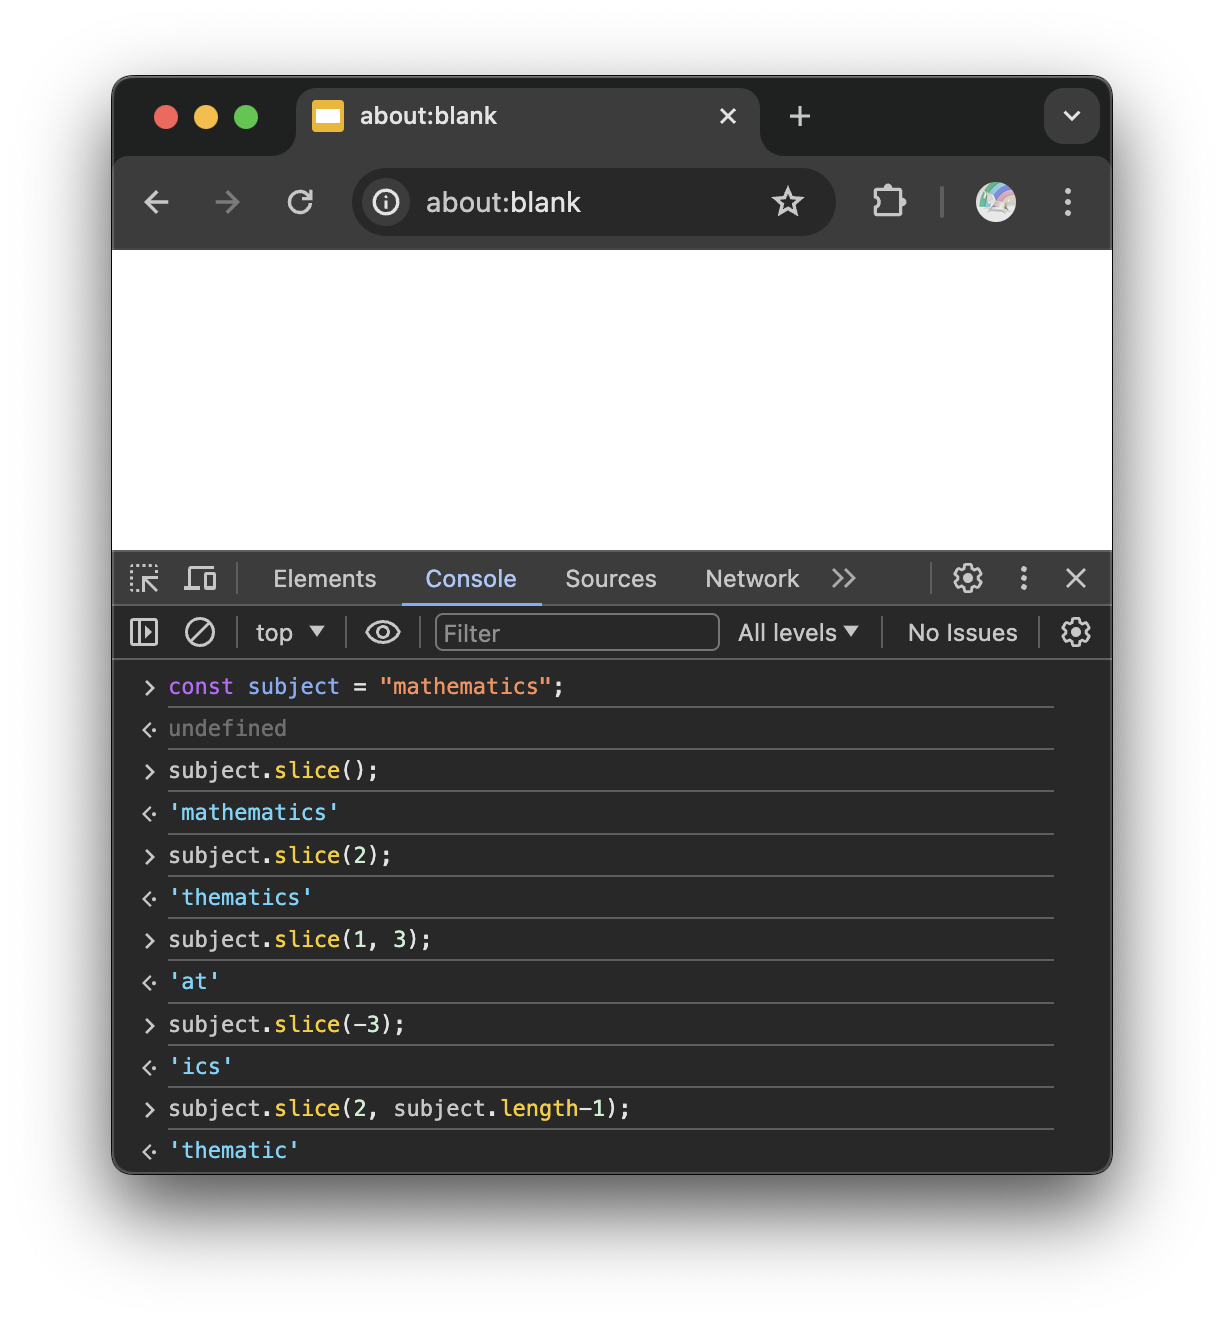Reload the about:blank page

(x=300, y=202)
